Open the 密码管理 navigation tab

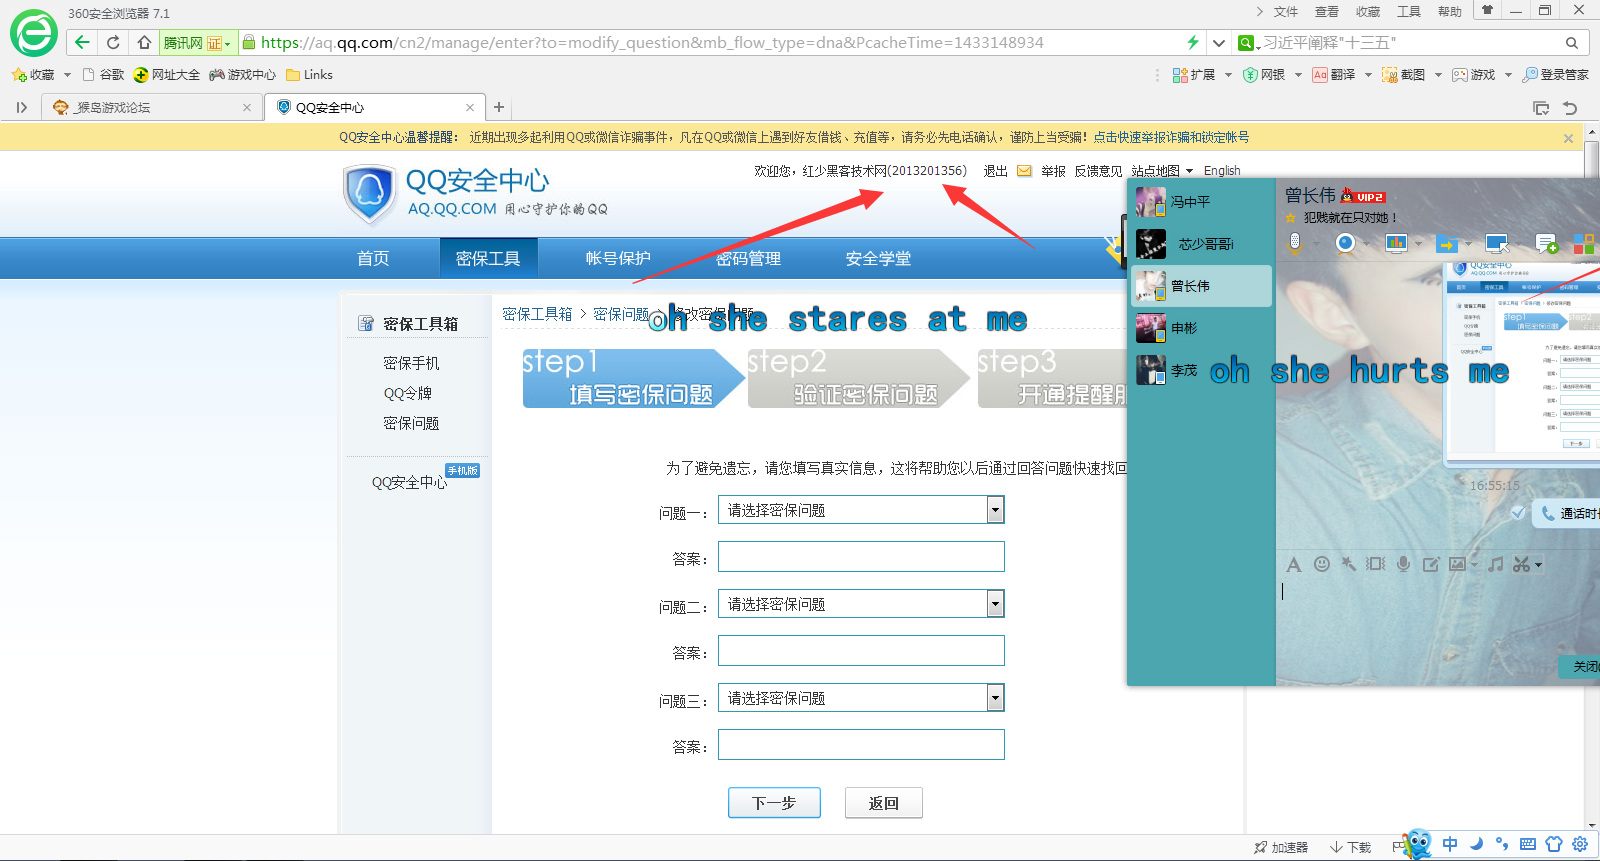pyautogui.click(x=748, y=258)
